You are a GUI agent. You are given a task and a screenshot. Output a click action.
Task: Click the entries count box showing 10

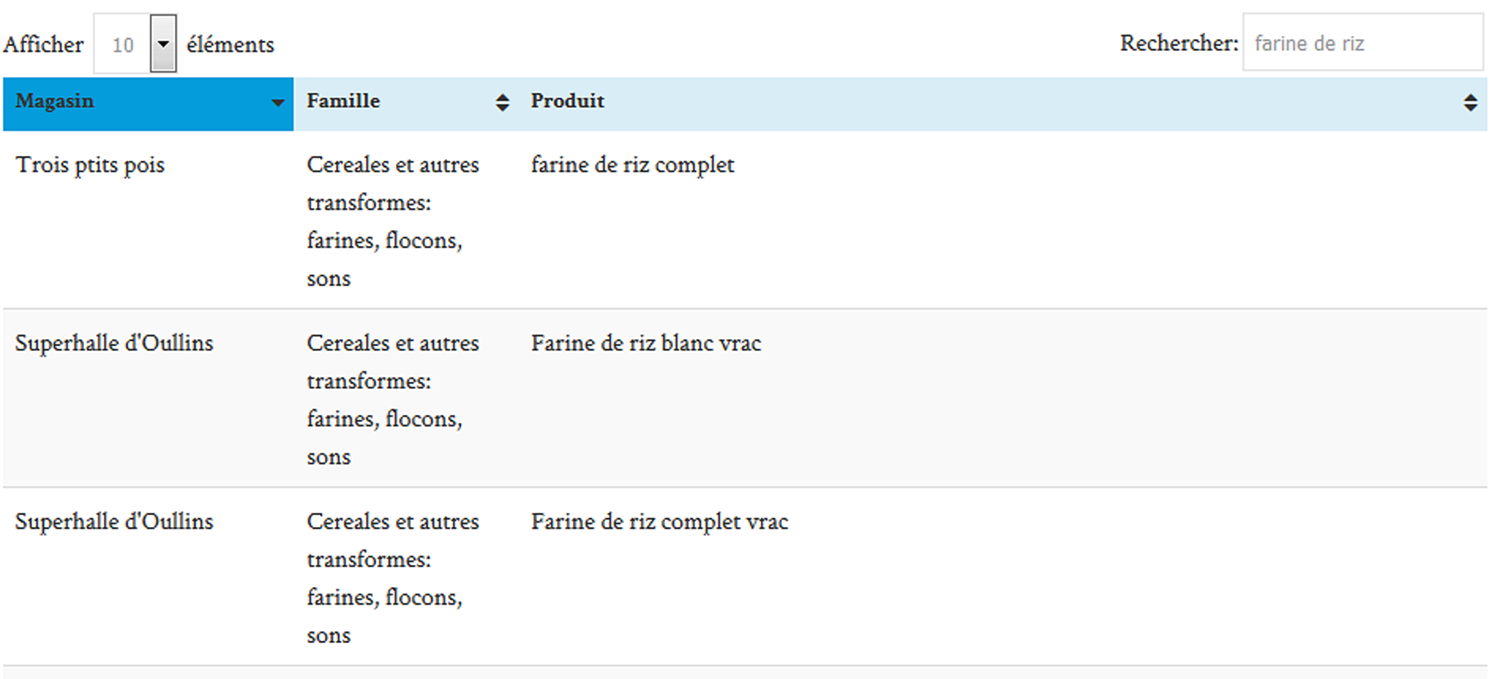[x=123, y=45]
